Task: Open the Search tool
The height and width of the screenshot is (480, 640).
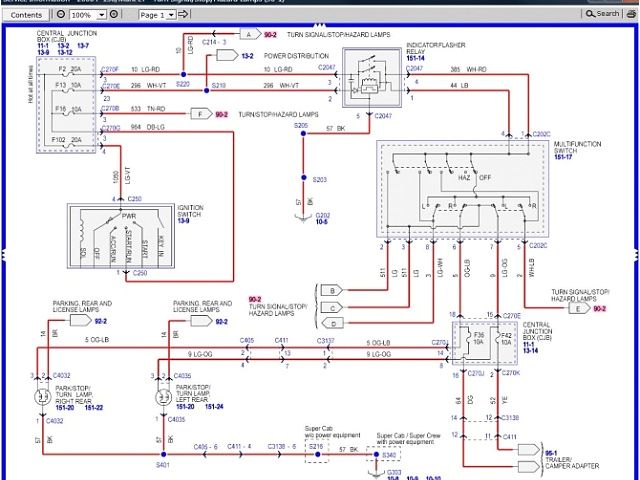Action: pyautogui.click(x=603, y=14)
